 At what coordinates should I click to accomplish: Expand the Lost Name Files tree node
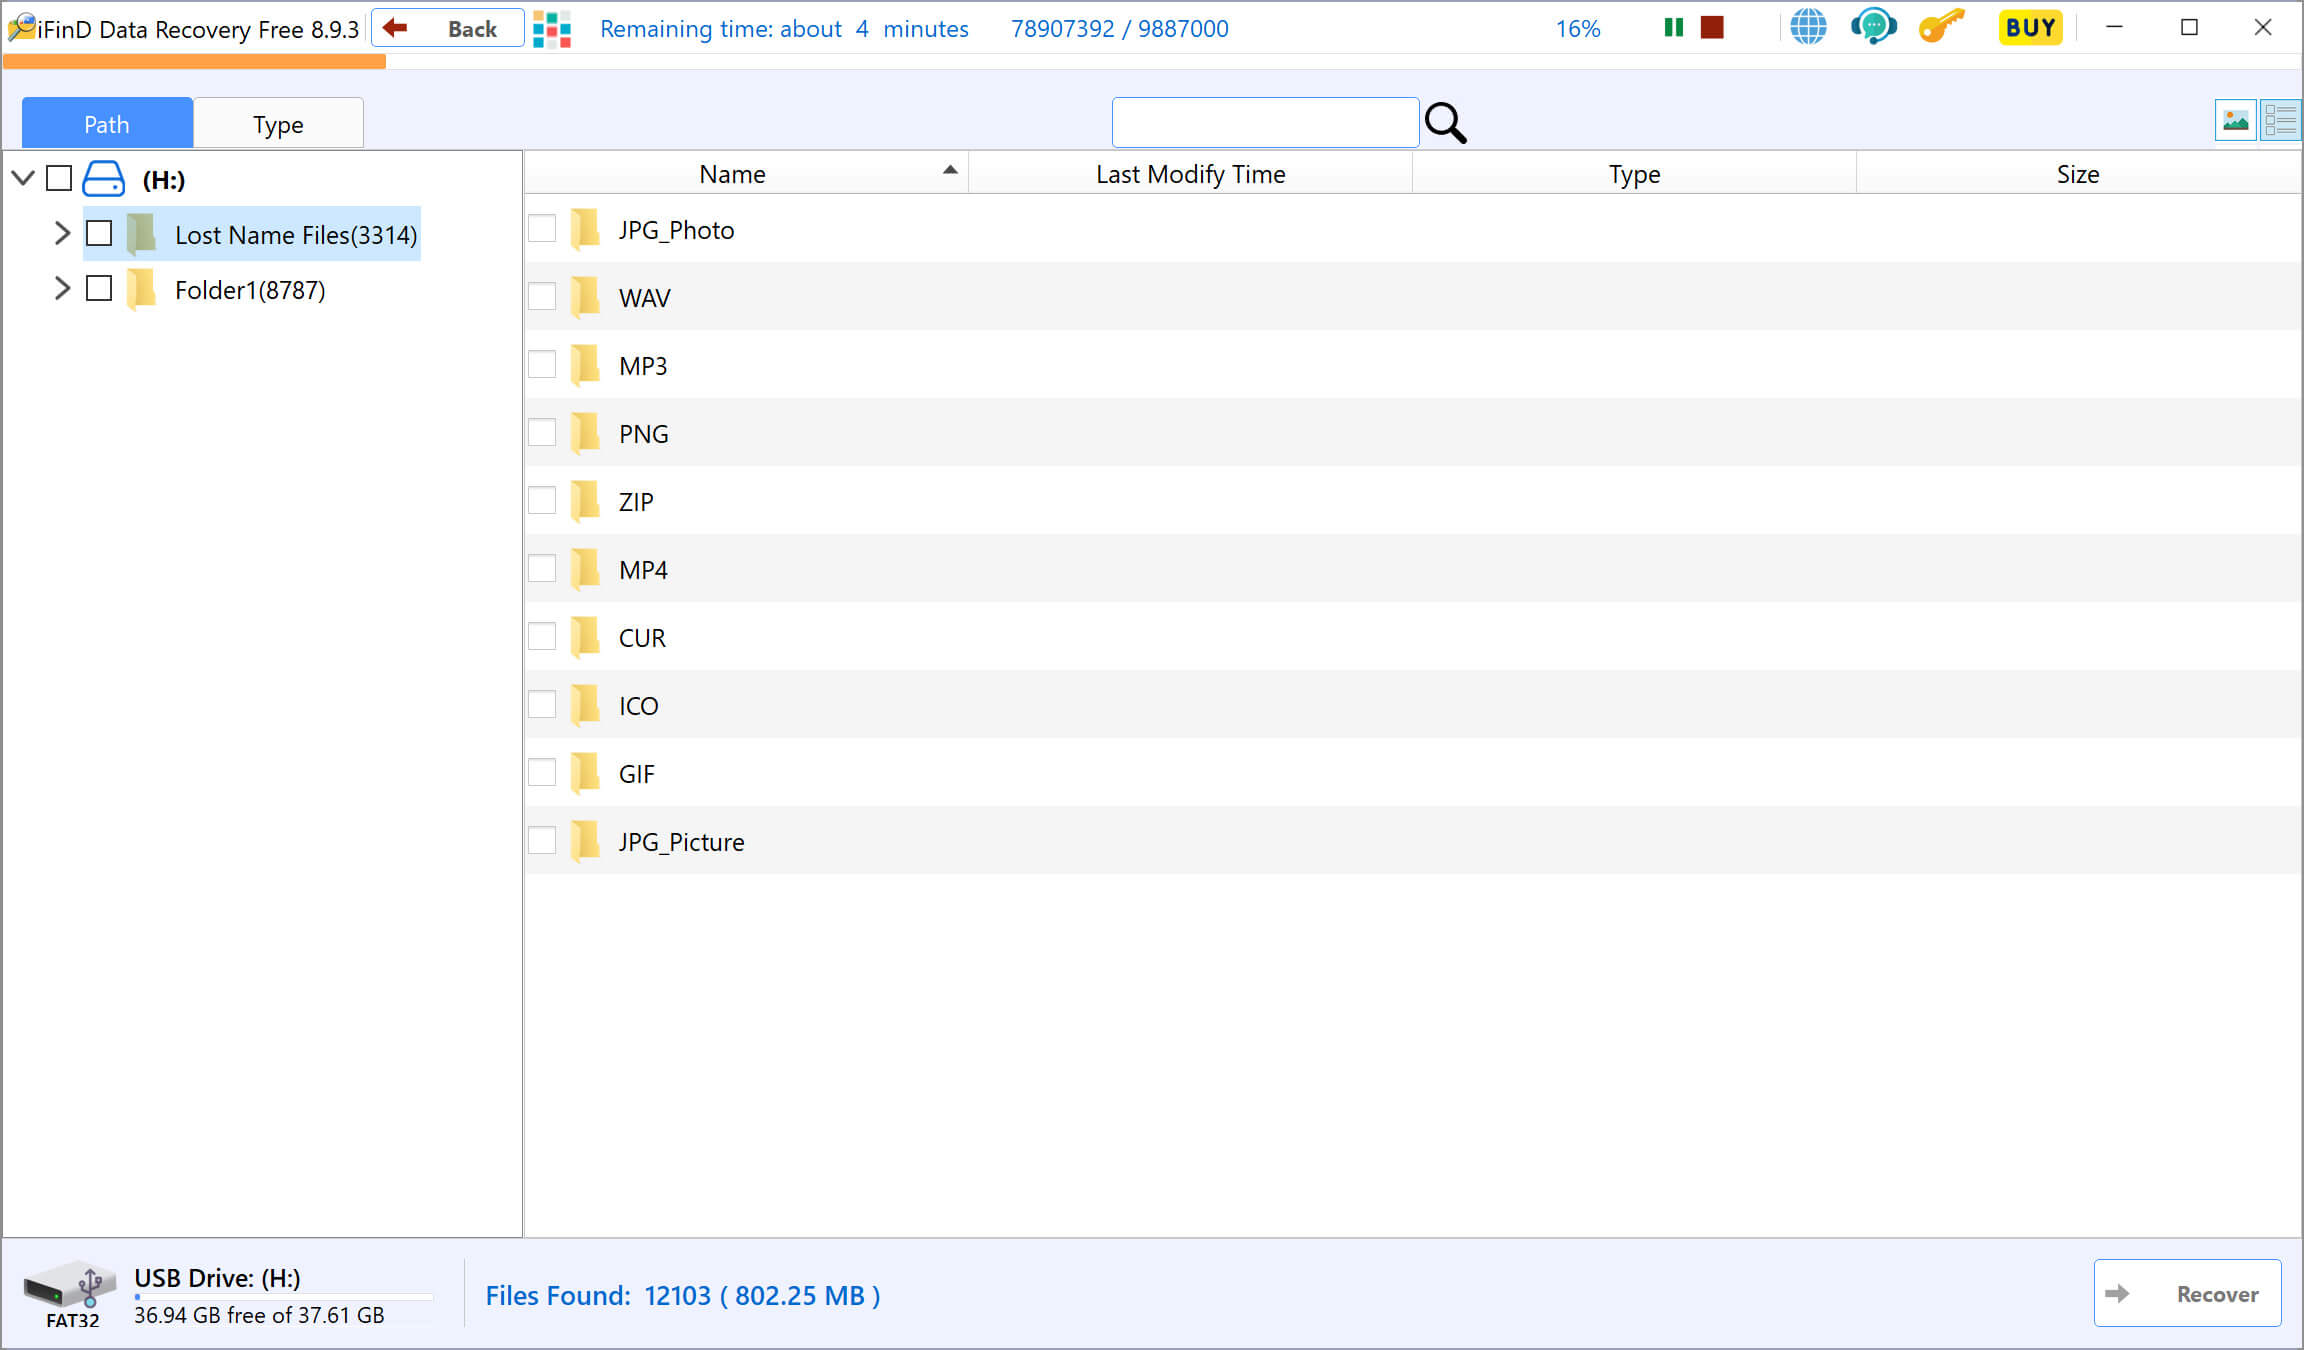[62, 233]
